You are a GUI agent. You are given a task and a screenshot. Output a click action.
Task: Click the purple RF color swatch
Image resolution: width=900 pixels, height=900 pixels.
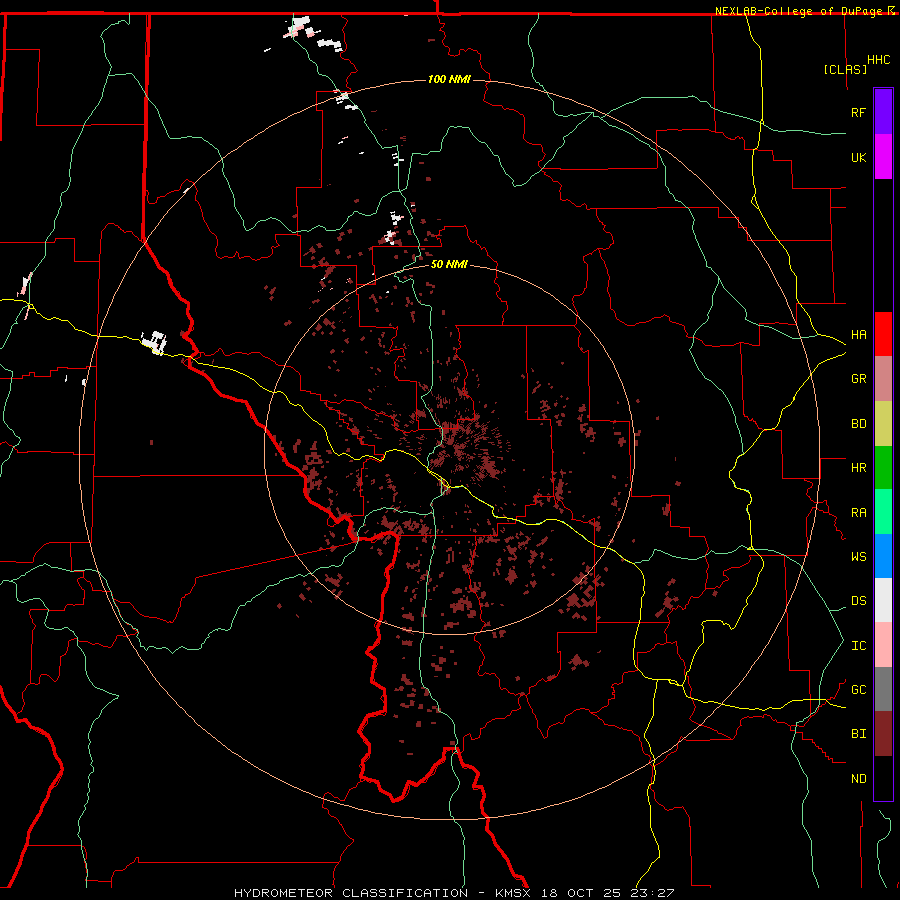[883, 112]
